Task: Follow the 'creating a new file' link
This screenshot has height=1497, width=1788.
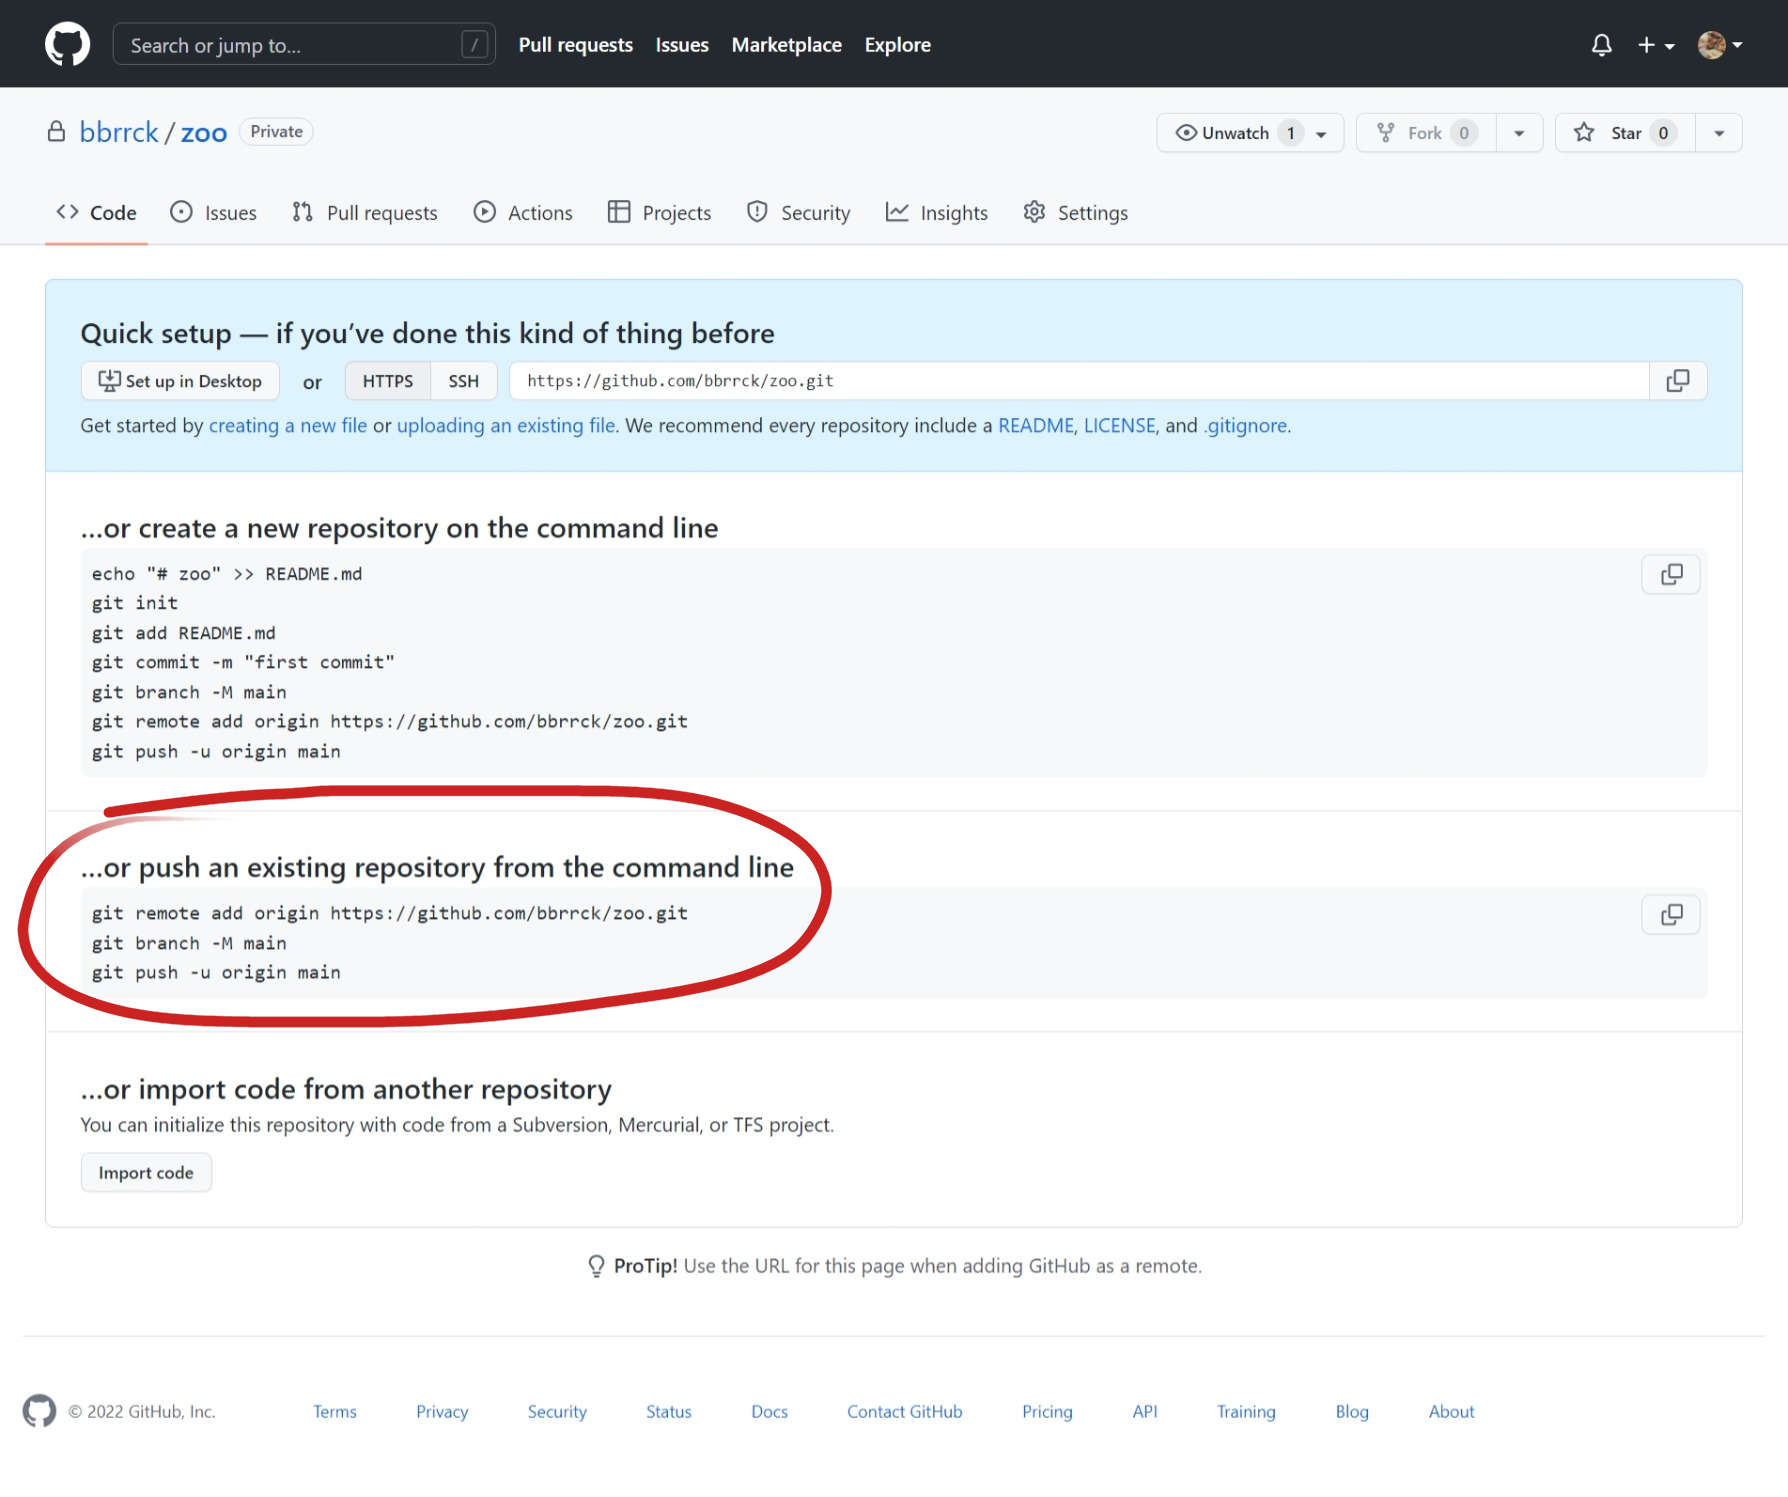Action: point(288,426)
